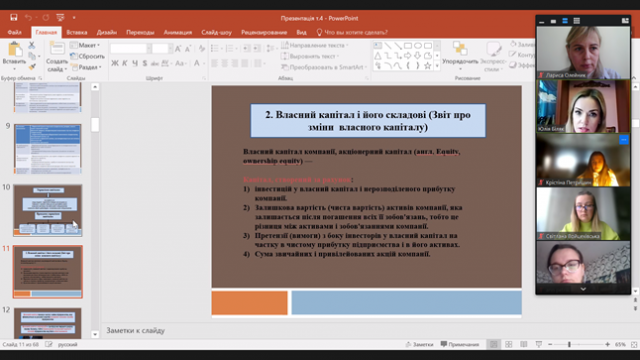Open the Переходы ribbon tab

point(140,32)
